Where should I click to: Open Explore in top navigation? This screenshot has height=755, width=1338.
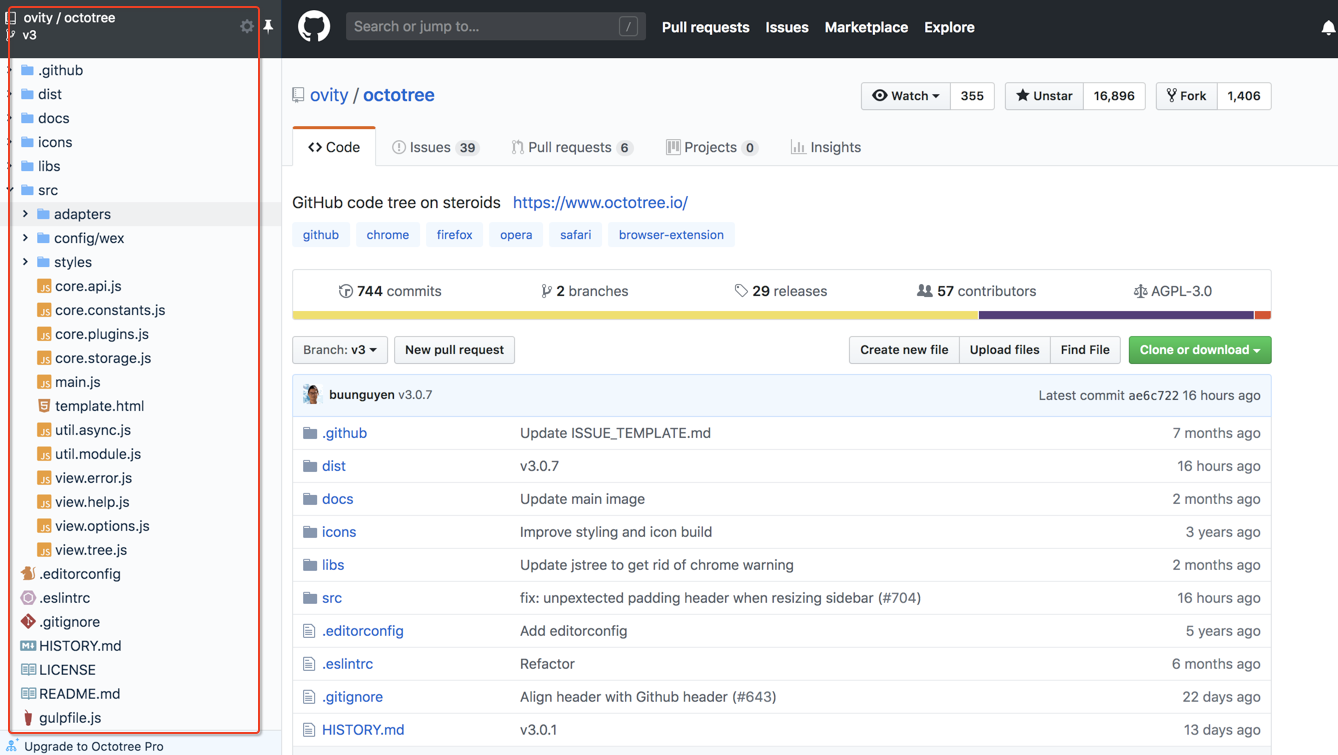[x=949, y=27]
